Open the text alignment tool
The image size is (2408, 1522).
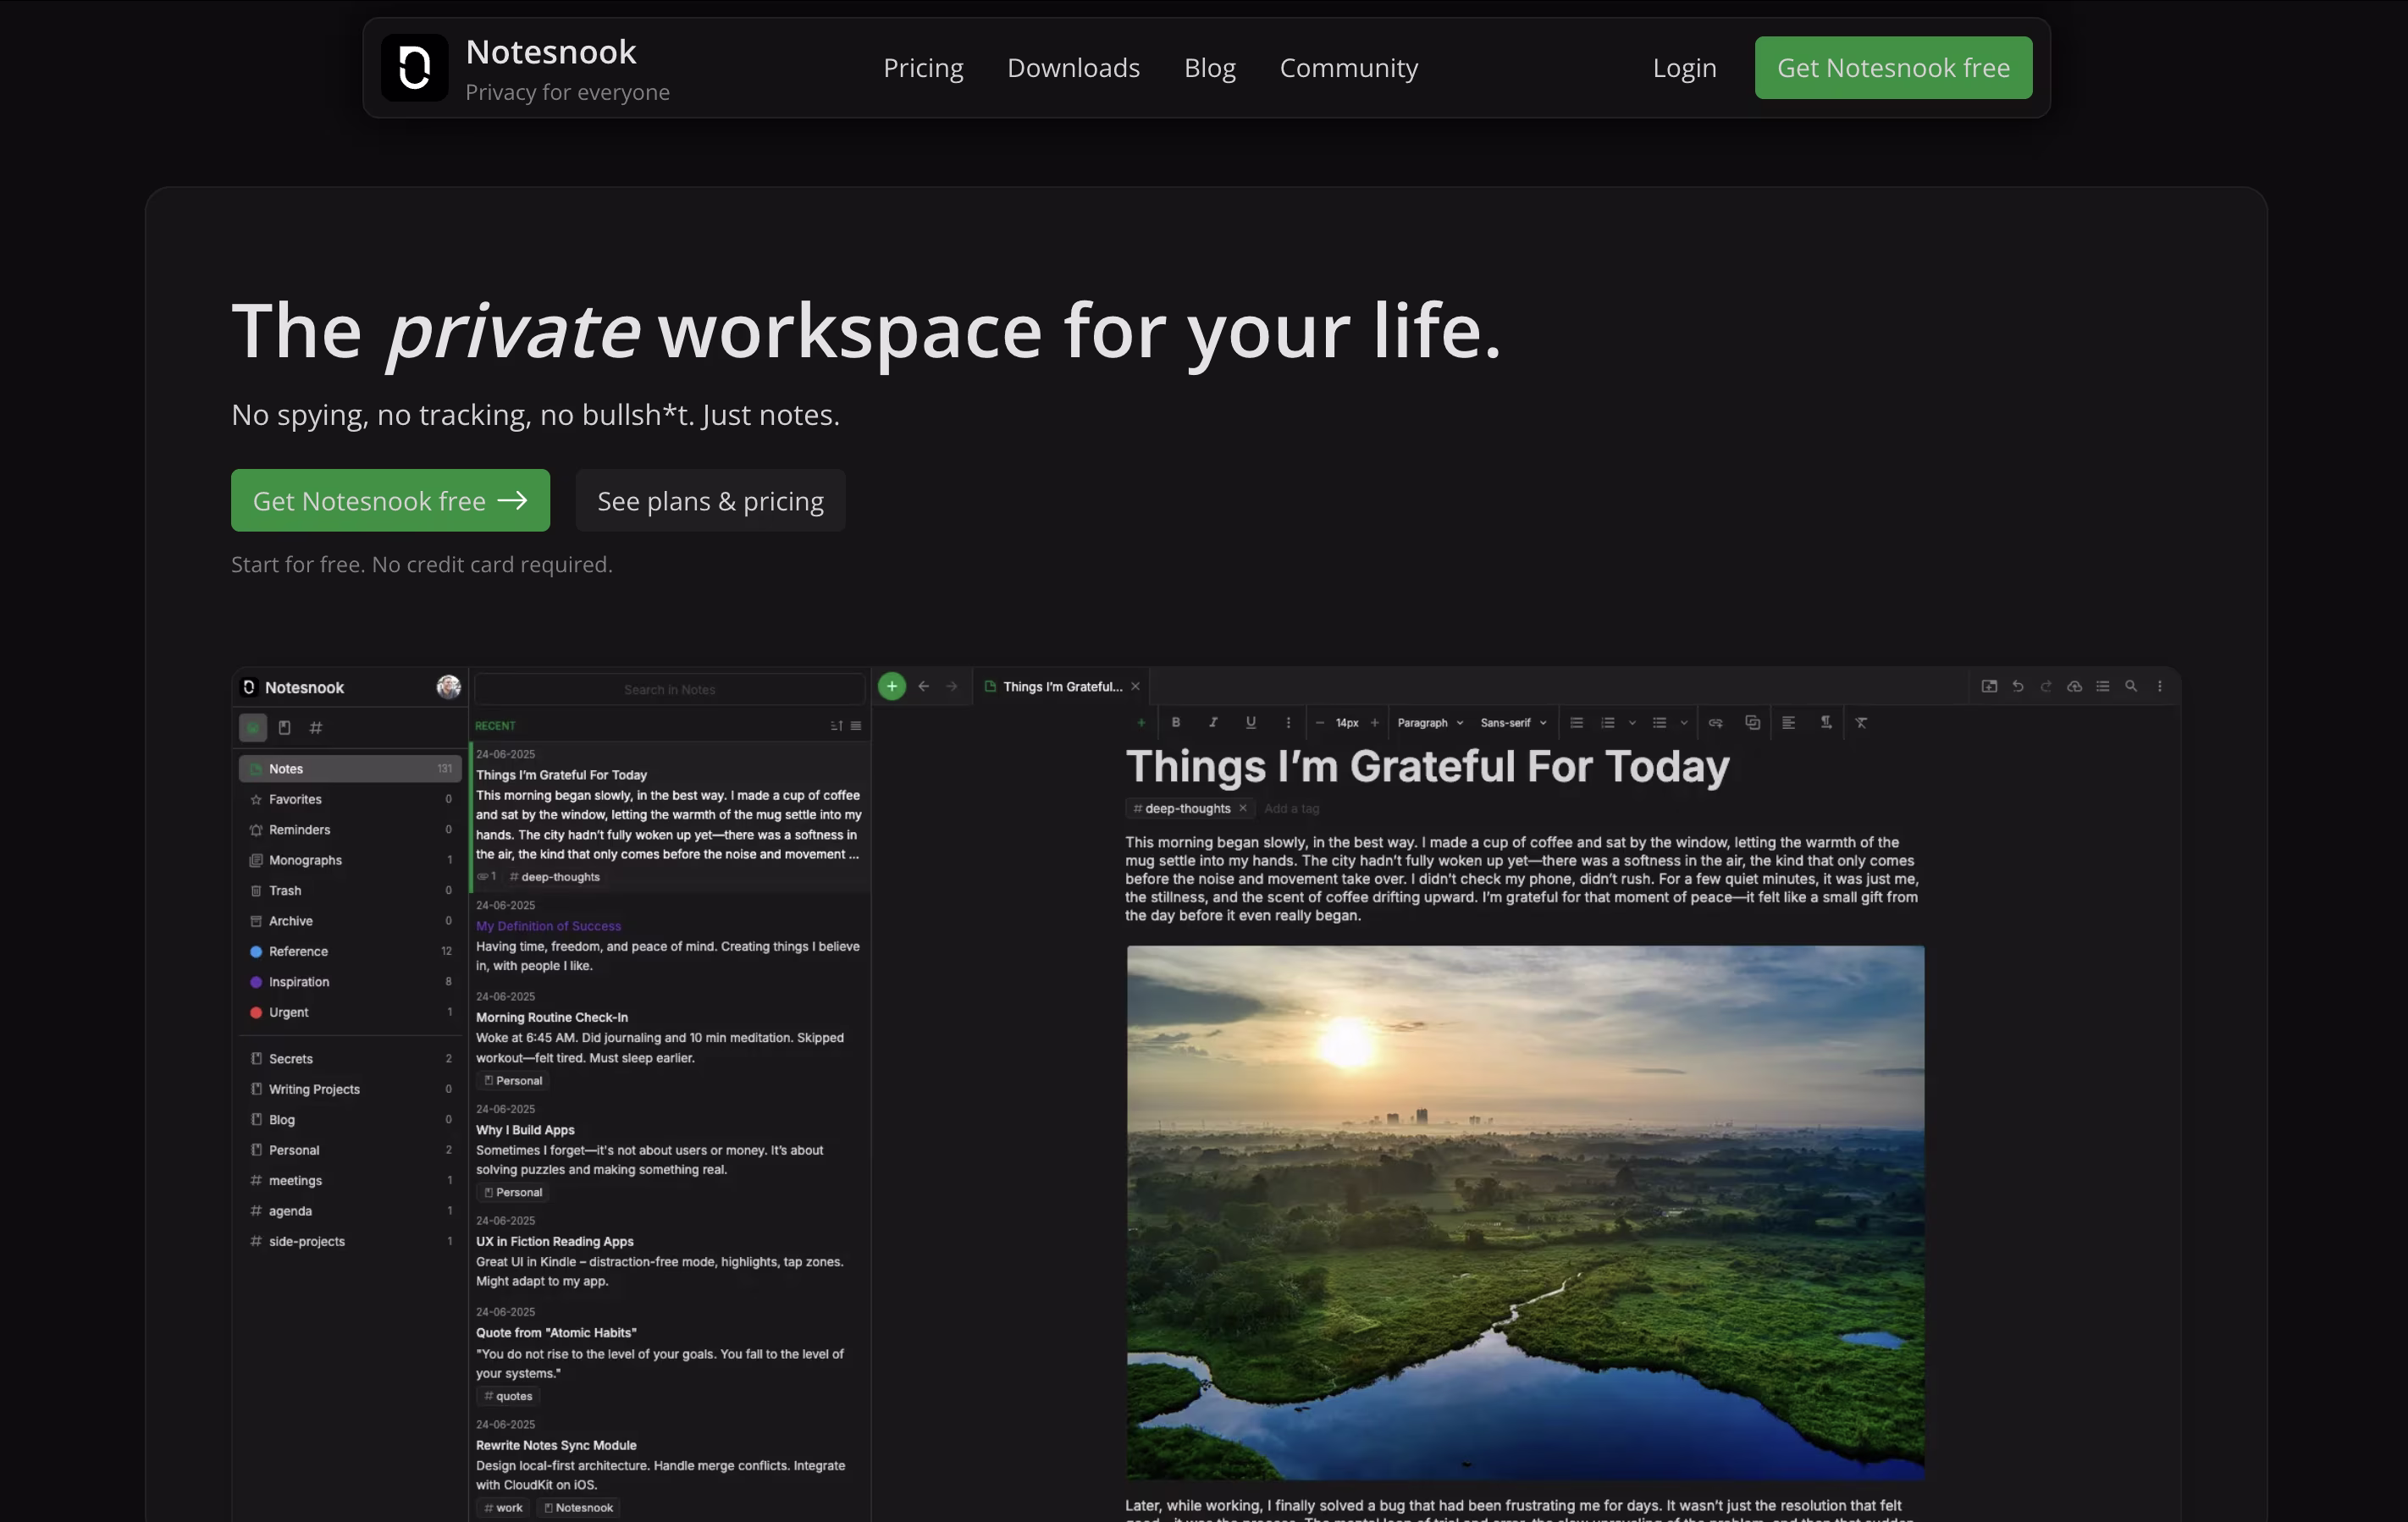click(x=1788, y=722)
